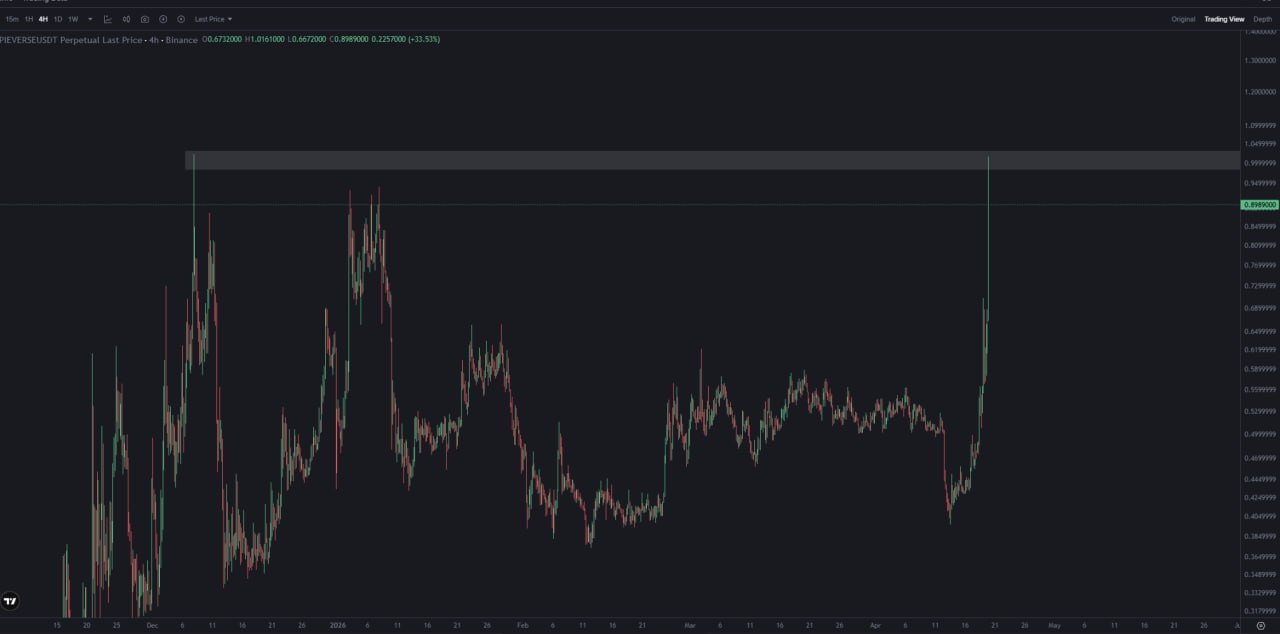Screen dimensions: 1280x634
Task: Open the Last Price dropdown
Action: (x=213, y=19)
